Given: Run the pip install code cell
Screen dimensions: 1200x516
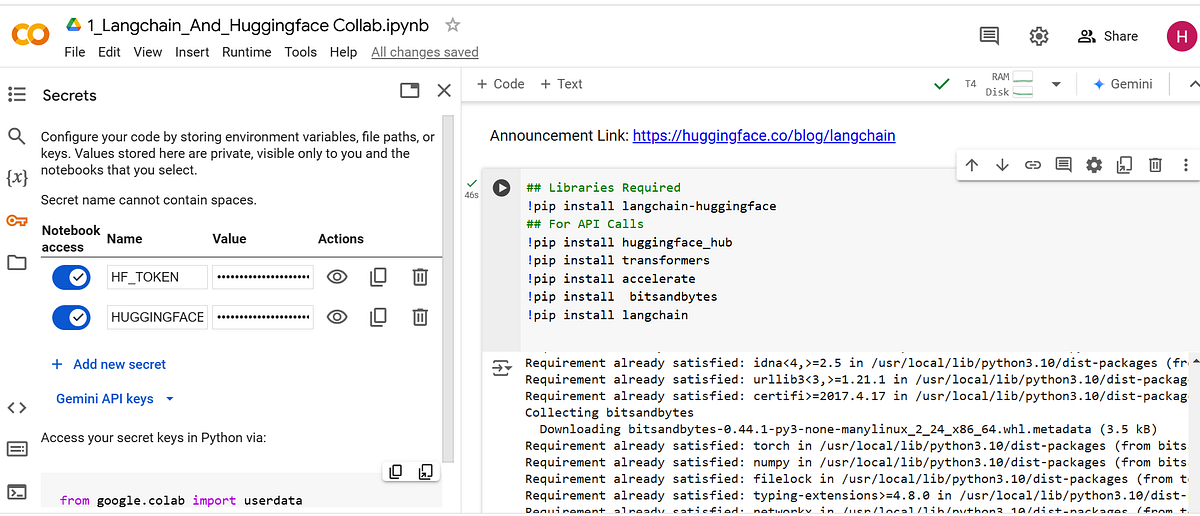Looking at the screenshot, I should point(502,188).
